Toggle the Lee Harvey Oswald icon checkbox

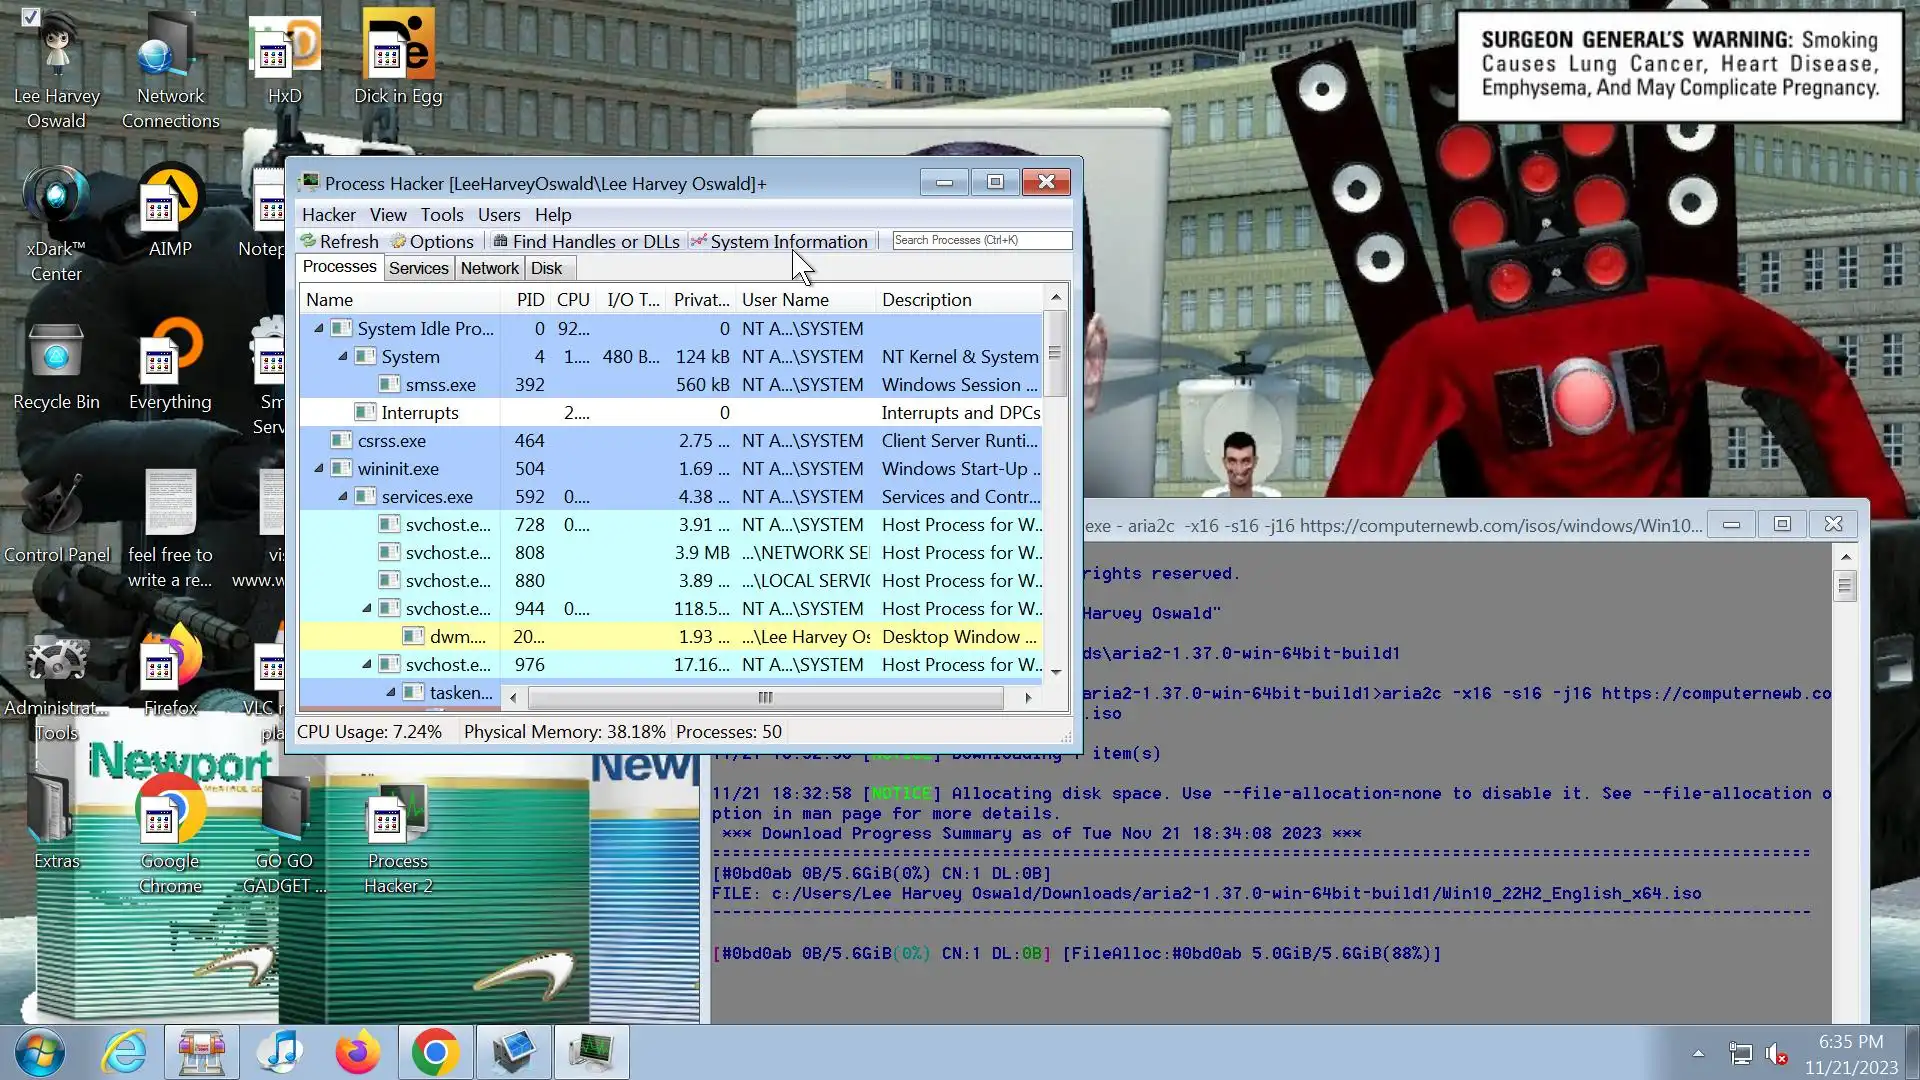click(x=31, y=17)
